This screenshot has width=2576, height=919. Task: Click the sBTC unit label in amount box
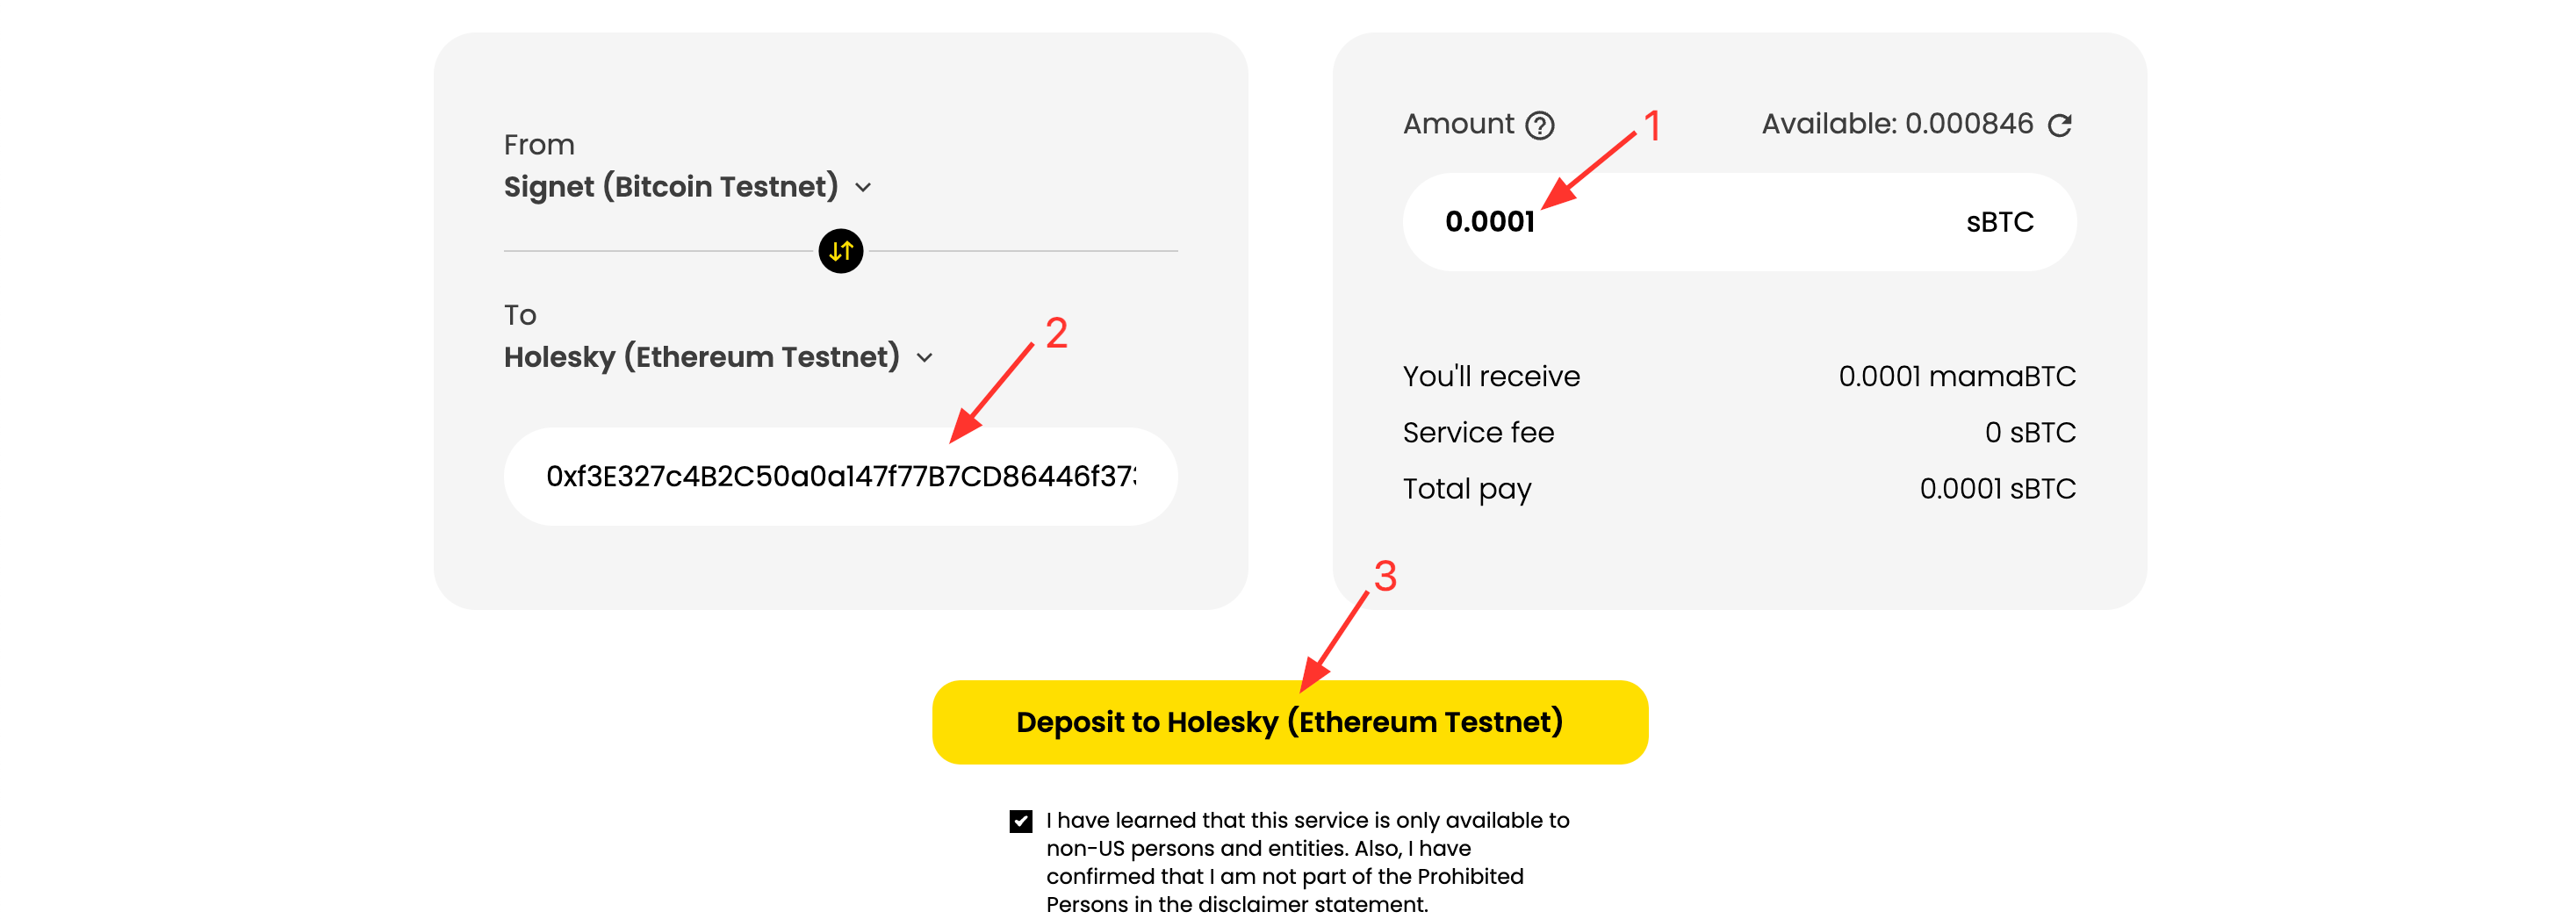point(1999,222)
